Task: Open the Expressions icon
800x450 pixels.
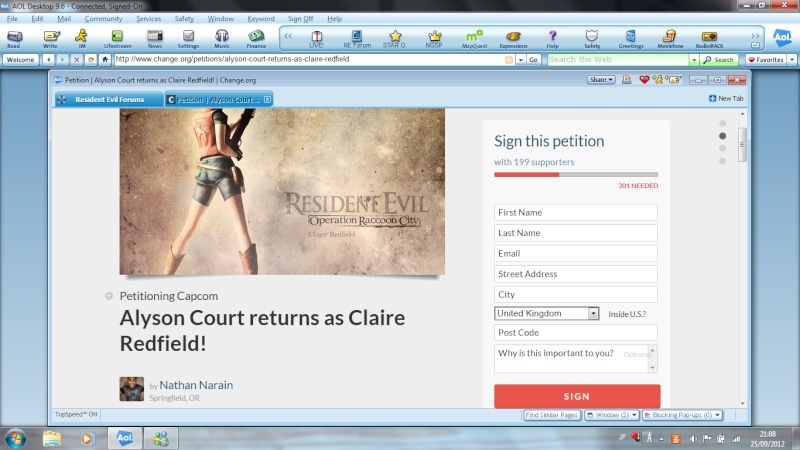Action: pos(513,38)
